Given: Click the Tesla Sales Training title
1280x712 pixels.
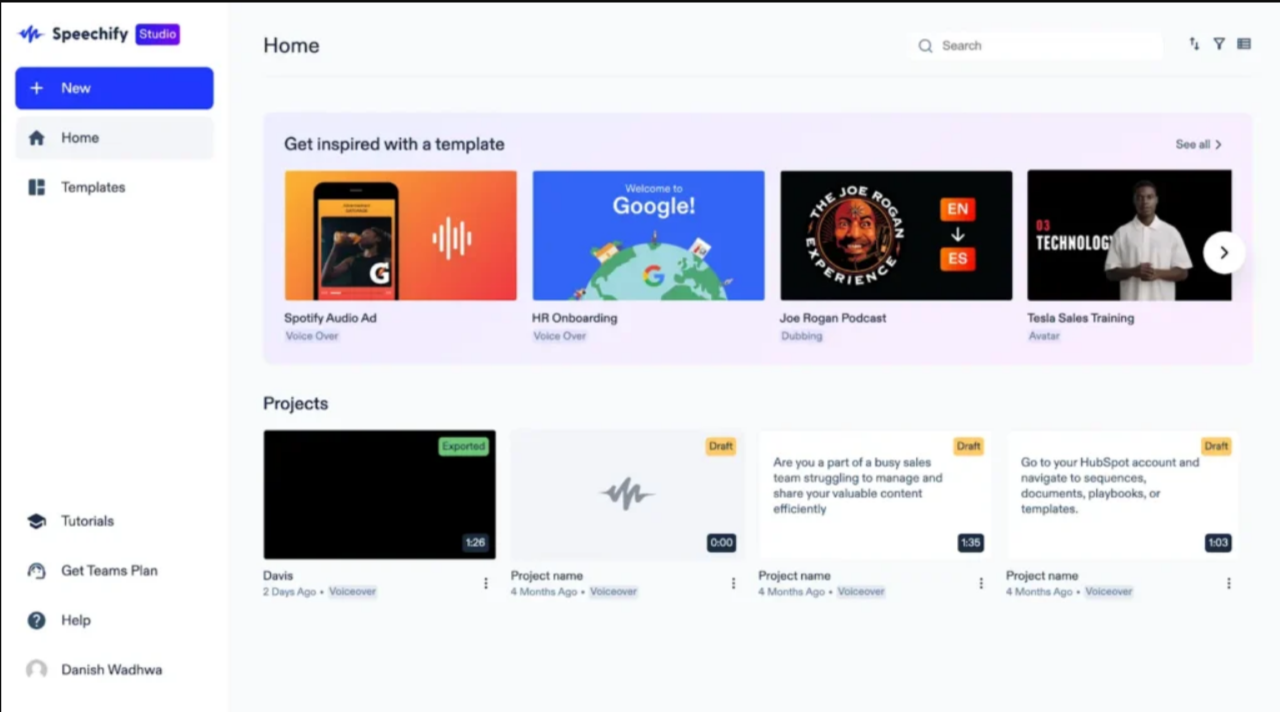Looking at the screenshot, I should pyautogui.click(x=1081, y=318).
